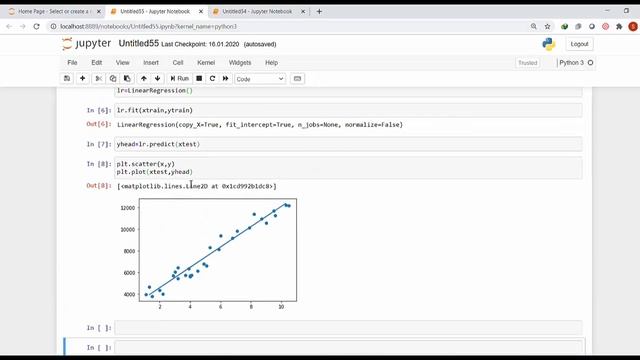Open the View menu
This screenshot has height=360, width=640.
[x=122, y=62]
